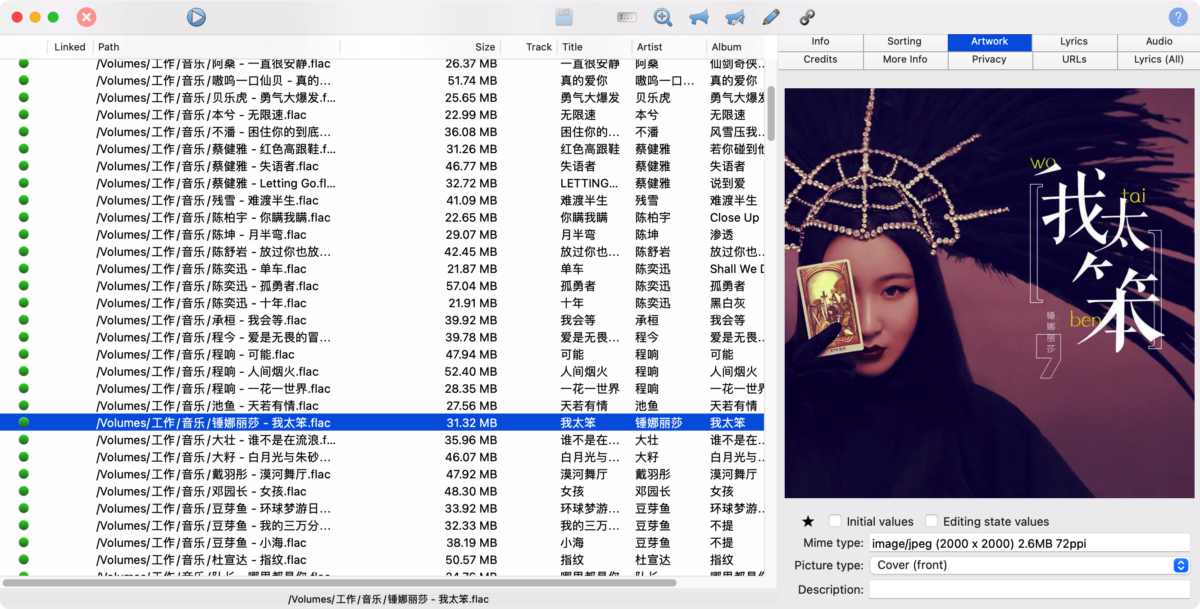Click the magnifying glass zoom icon
The height and width of the screenshot is (609, 1200).
pos(662,17)
